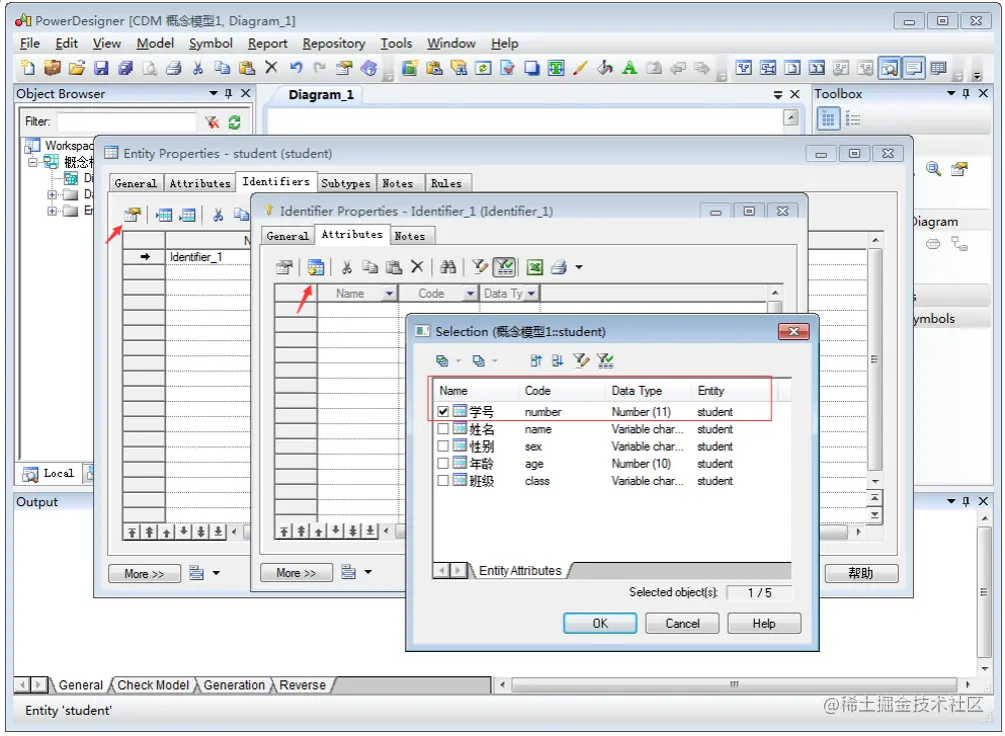Click the Toolbox magnifier zoom tool icon
Viewport: 1005px width, 736px height.
[x=933, y=169]
